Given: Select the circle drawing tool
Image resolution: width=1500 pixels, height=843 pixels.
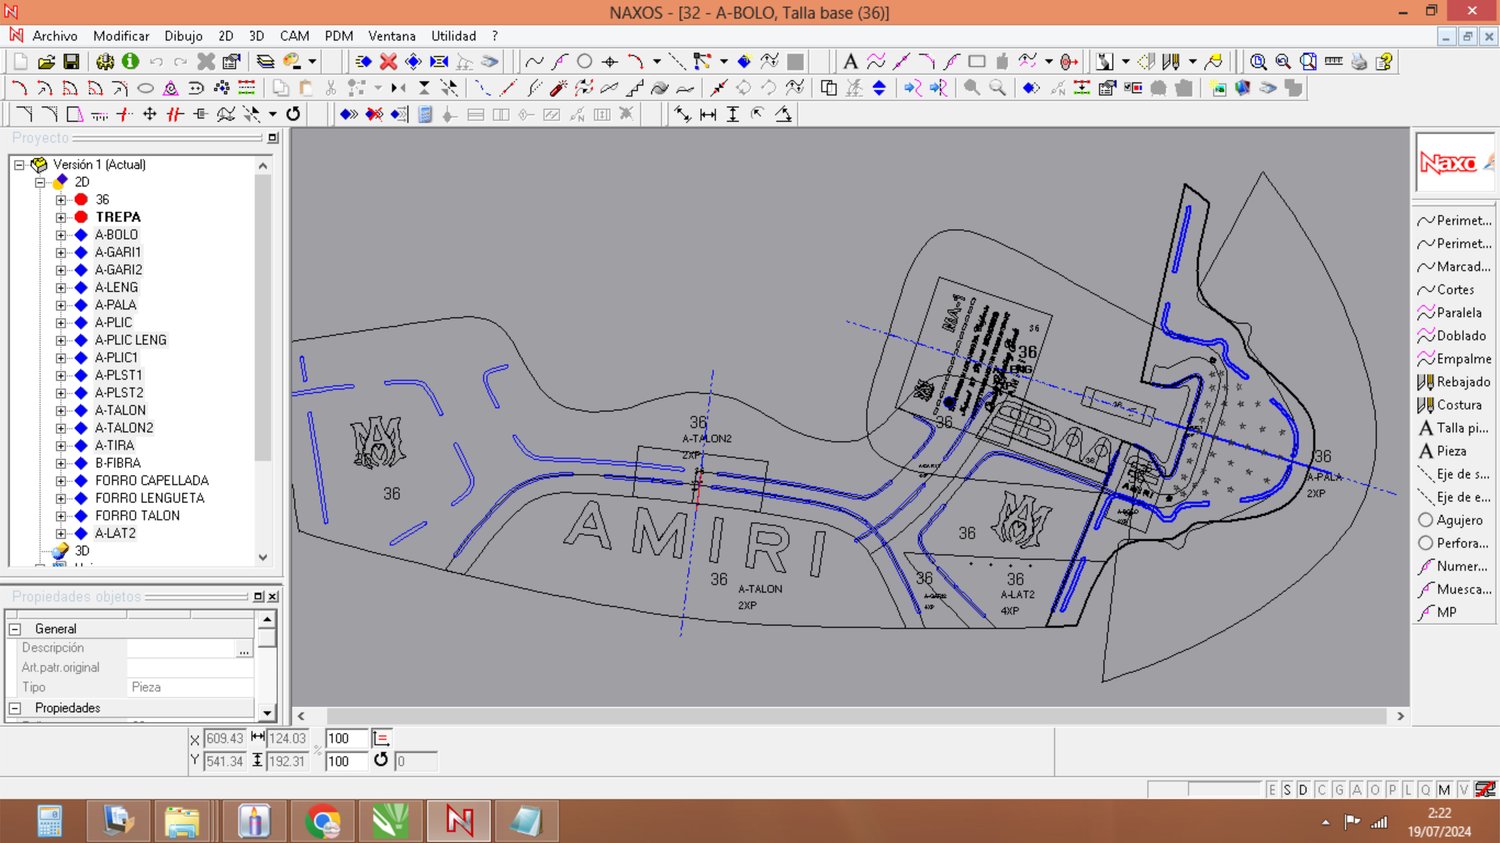Looking at the screenshot, I should pyautogui.click(x=585, y=62).
